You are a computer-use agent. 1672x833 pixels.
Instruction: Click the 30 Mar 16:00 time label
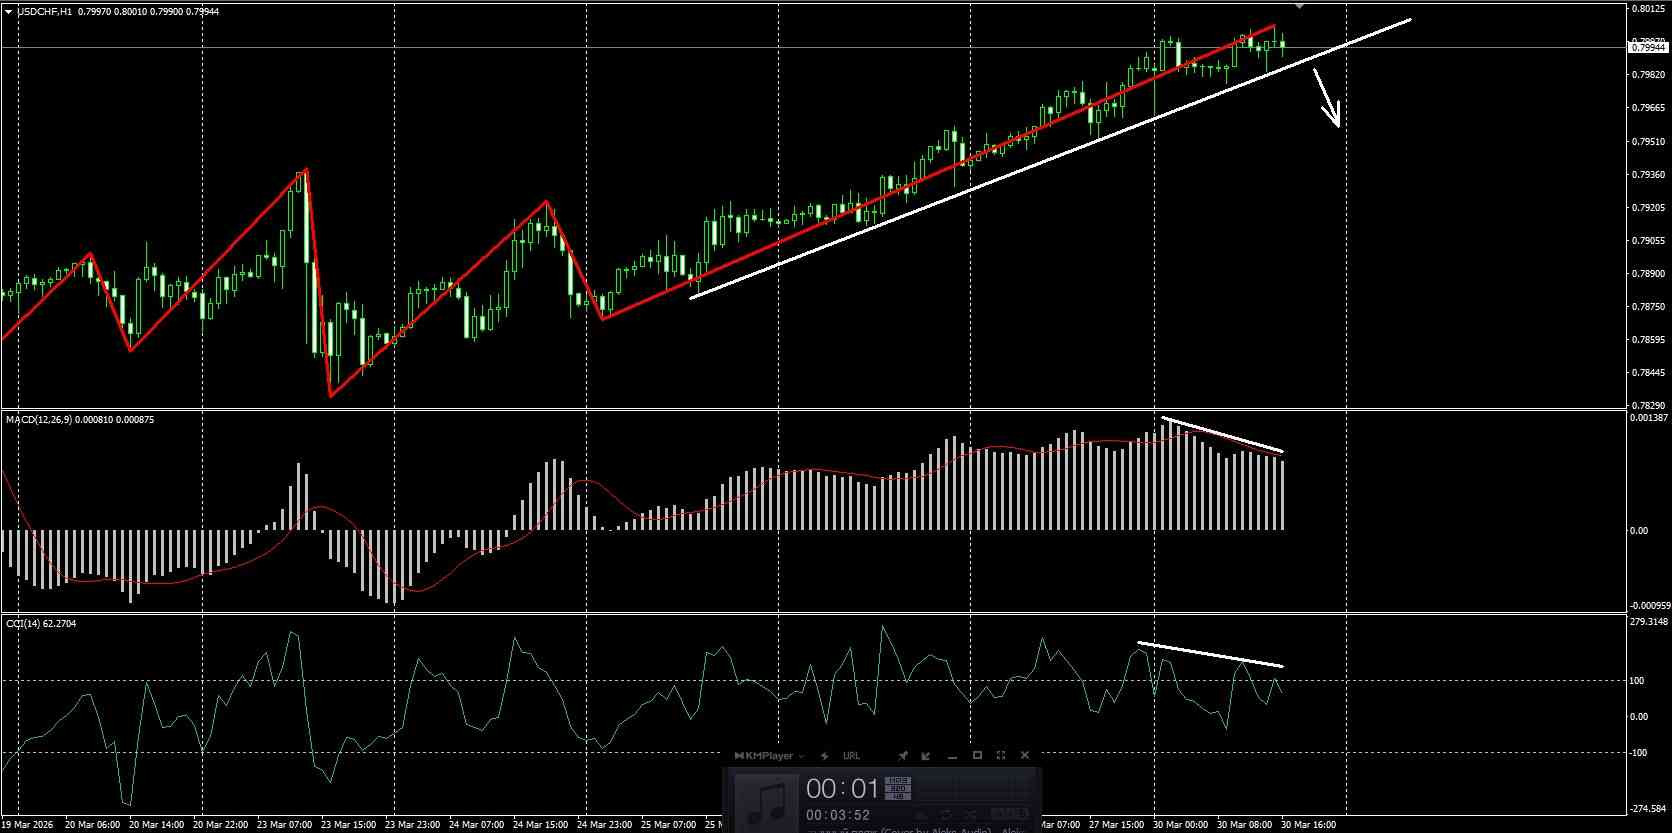(1308, 825)
